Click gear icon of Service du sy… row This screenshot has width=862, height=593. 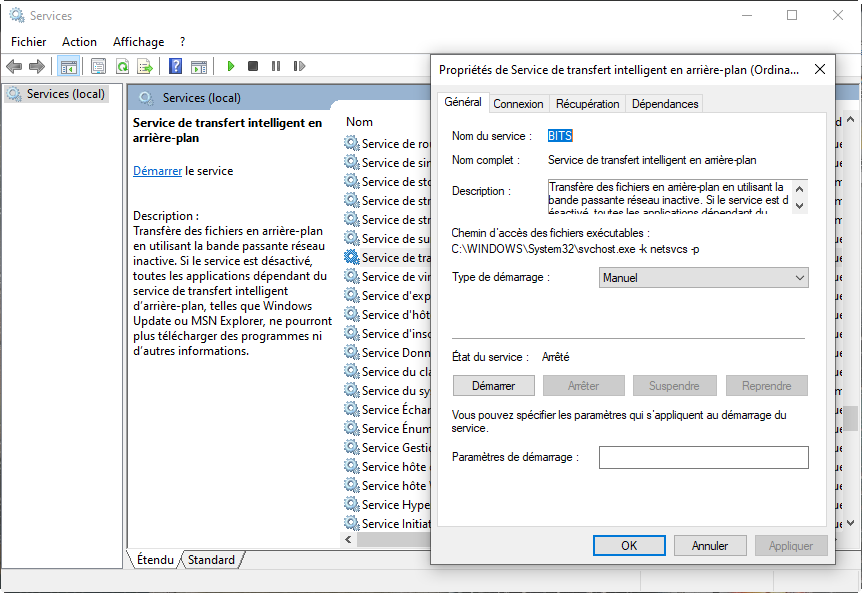coord(352,390)
